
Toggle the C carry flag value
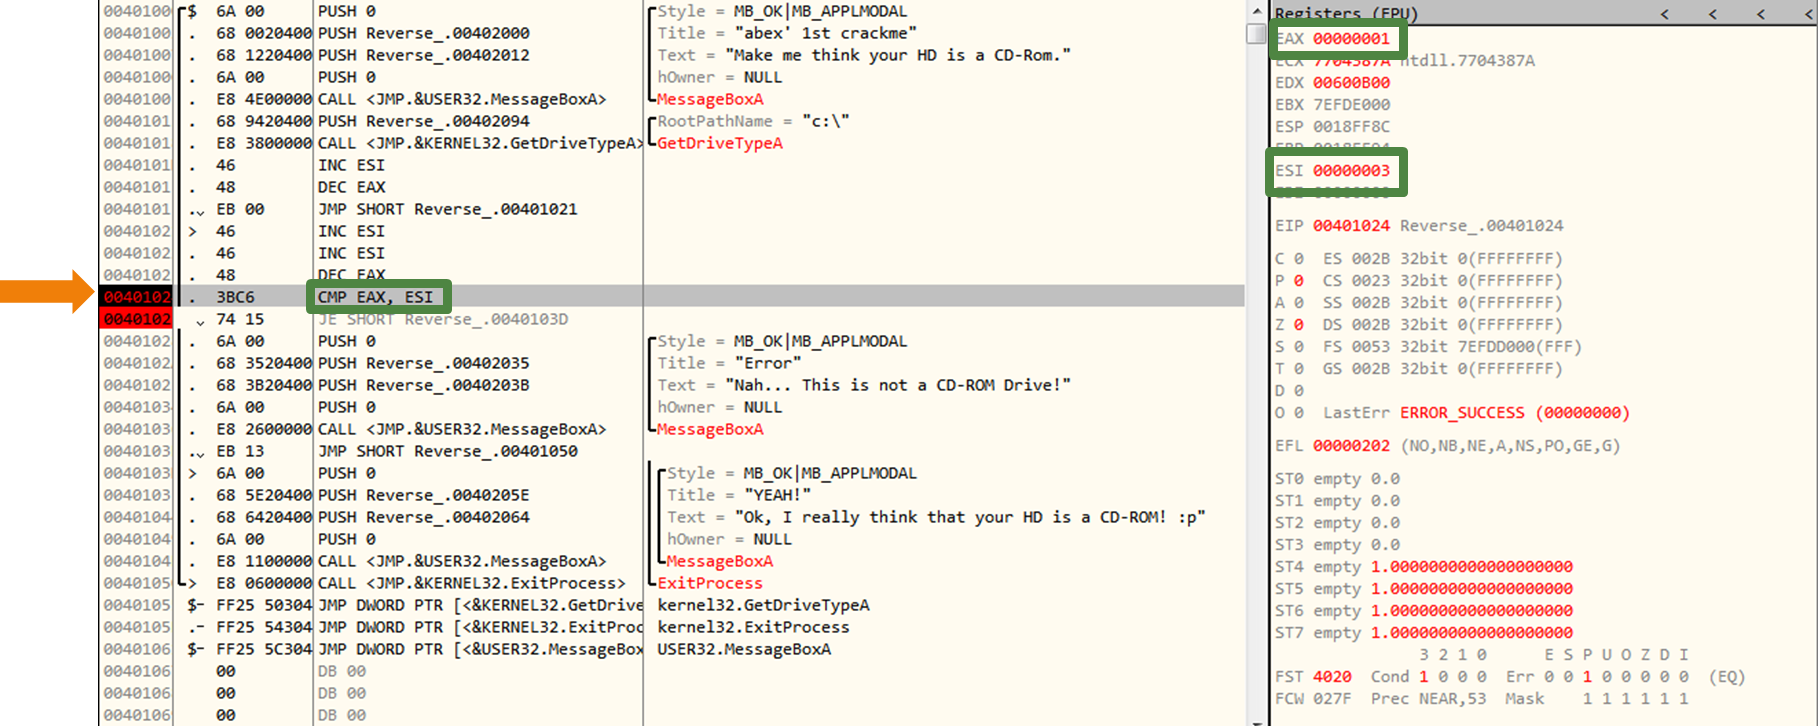click(x=1298, y=259)
